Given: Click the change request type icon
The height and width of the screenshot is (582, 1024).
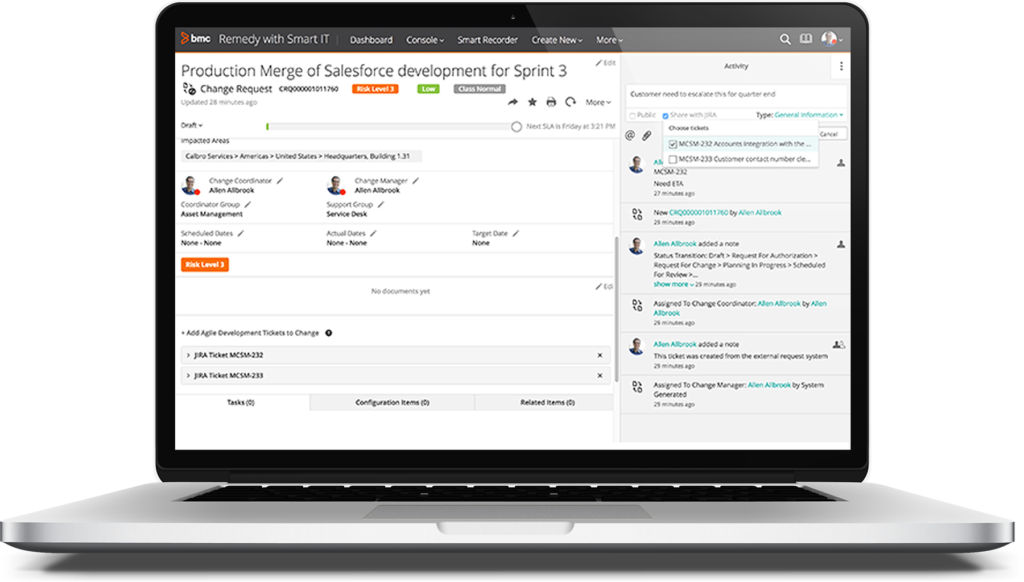Looking at the screenshot, I should point(189,88).
